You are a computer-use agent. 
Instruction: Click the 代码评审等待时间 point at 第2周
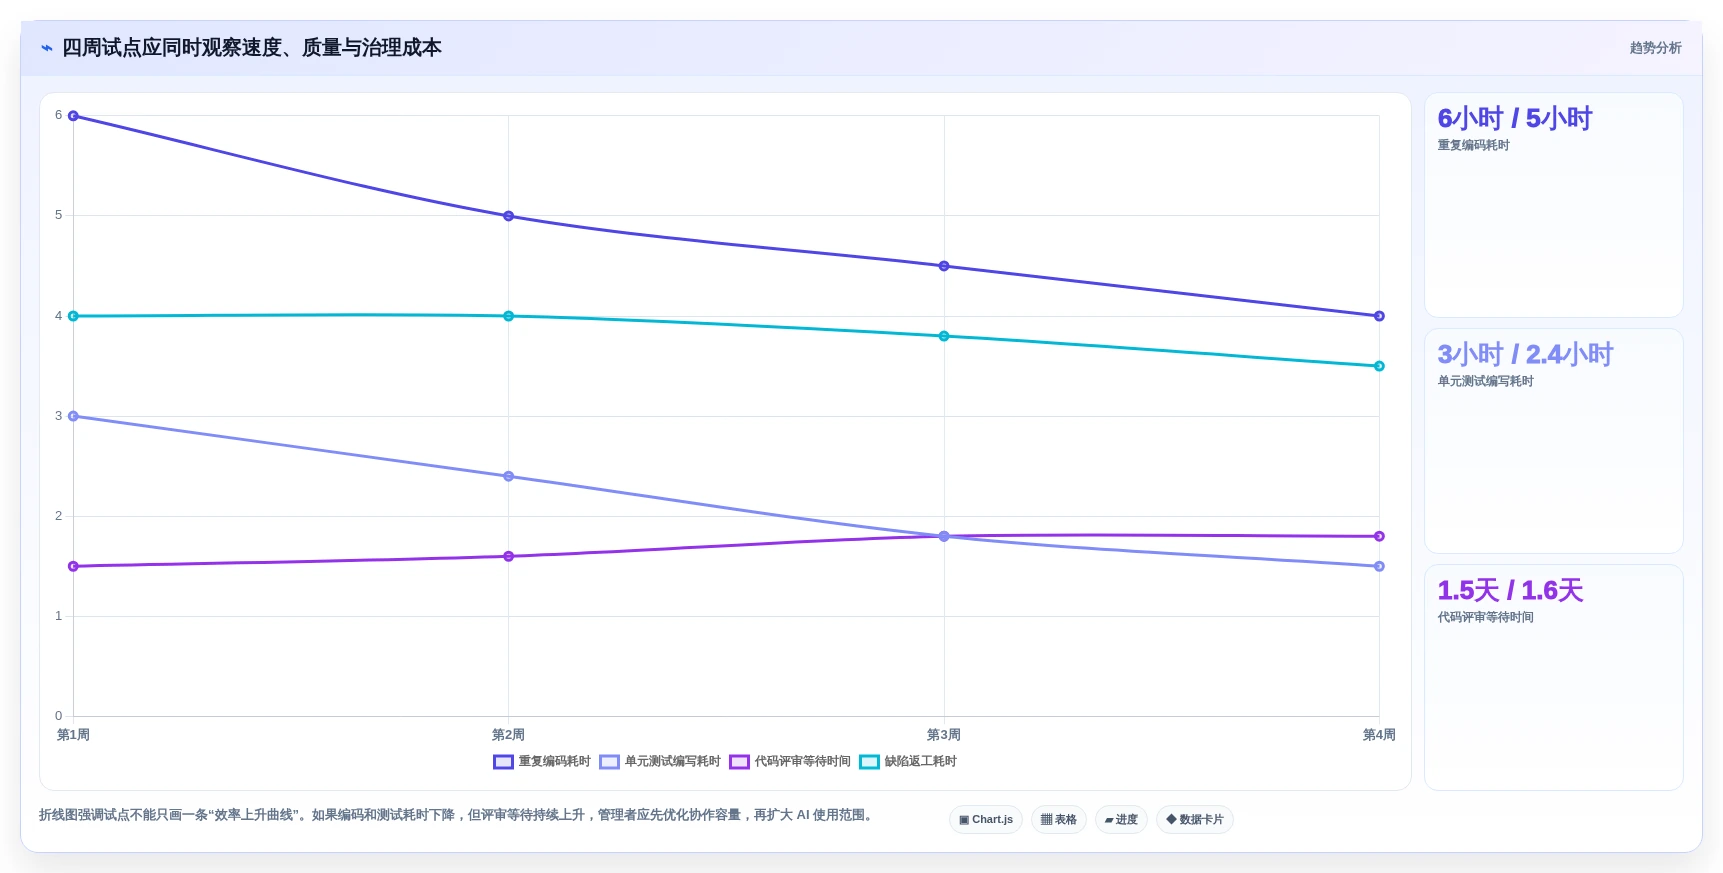(x=508, y=556)
